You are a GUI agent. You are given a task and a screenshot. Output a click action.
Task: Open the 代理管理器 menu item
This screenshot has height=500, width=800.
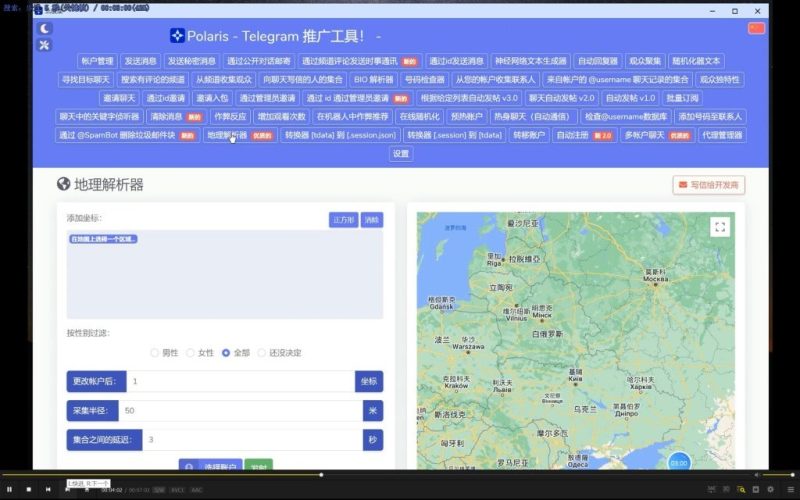tap(722, 135)
